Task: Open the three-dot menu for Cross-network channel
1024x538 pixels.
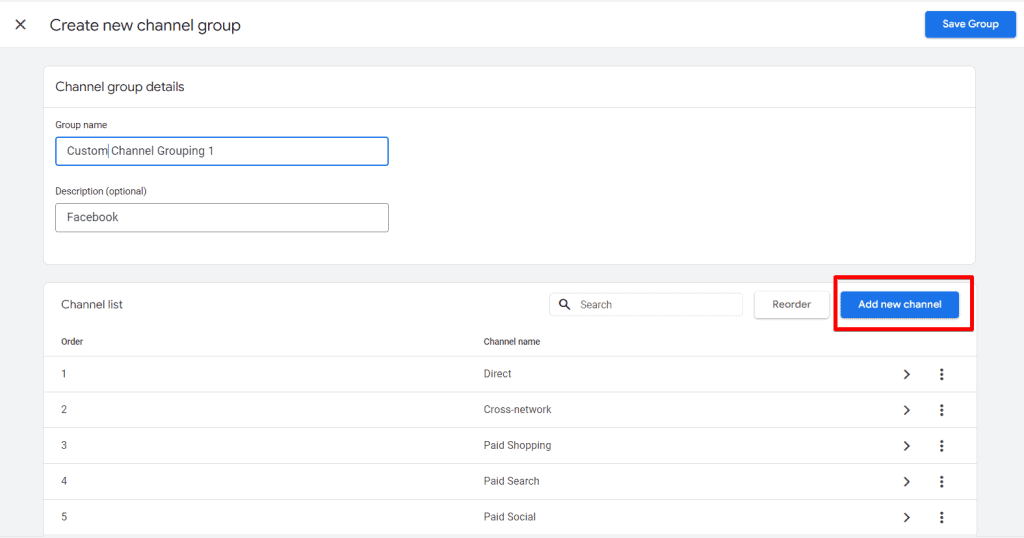Action: tap(941, 410)
